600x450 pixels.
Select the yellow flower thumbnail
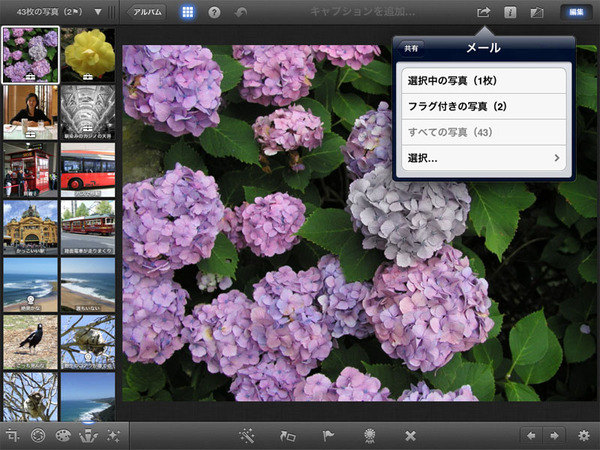point(88,55)
